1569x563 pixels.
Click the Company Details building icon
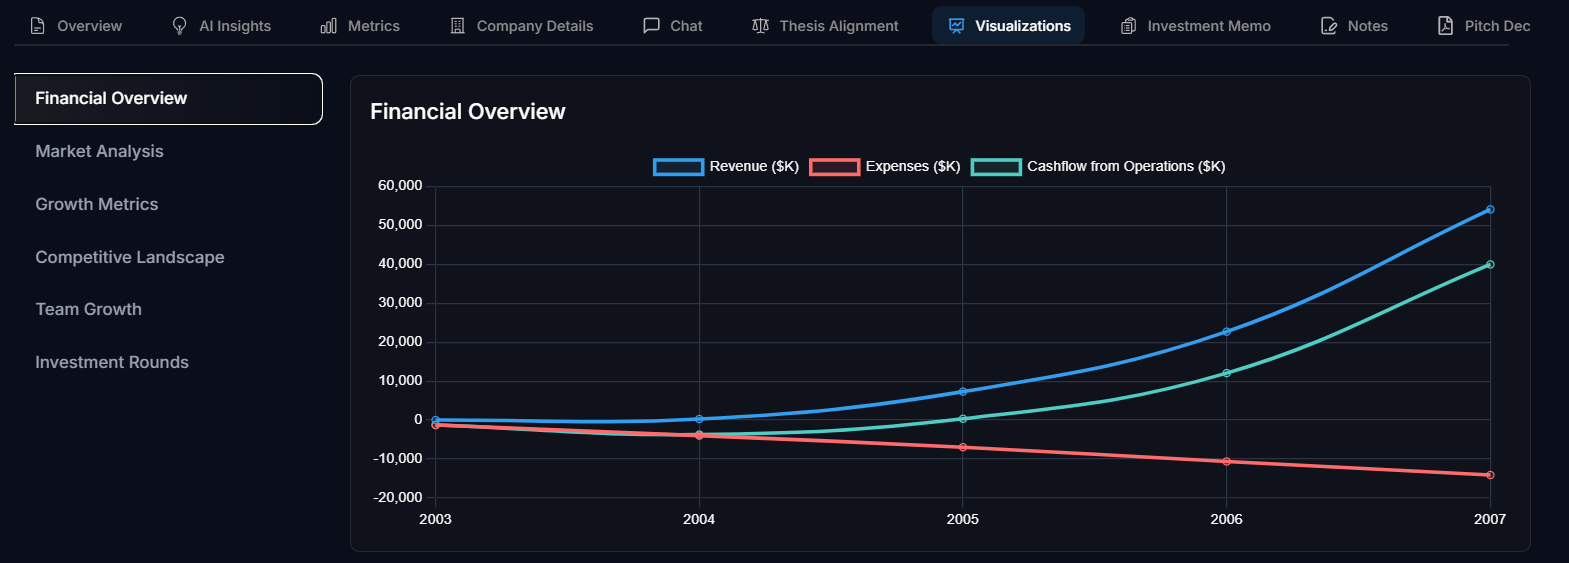click(x=458, y=26)
